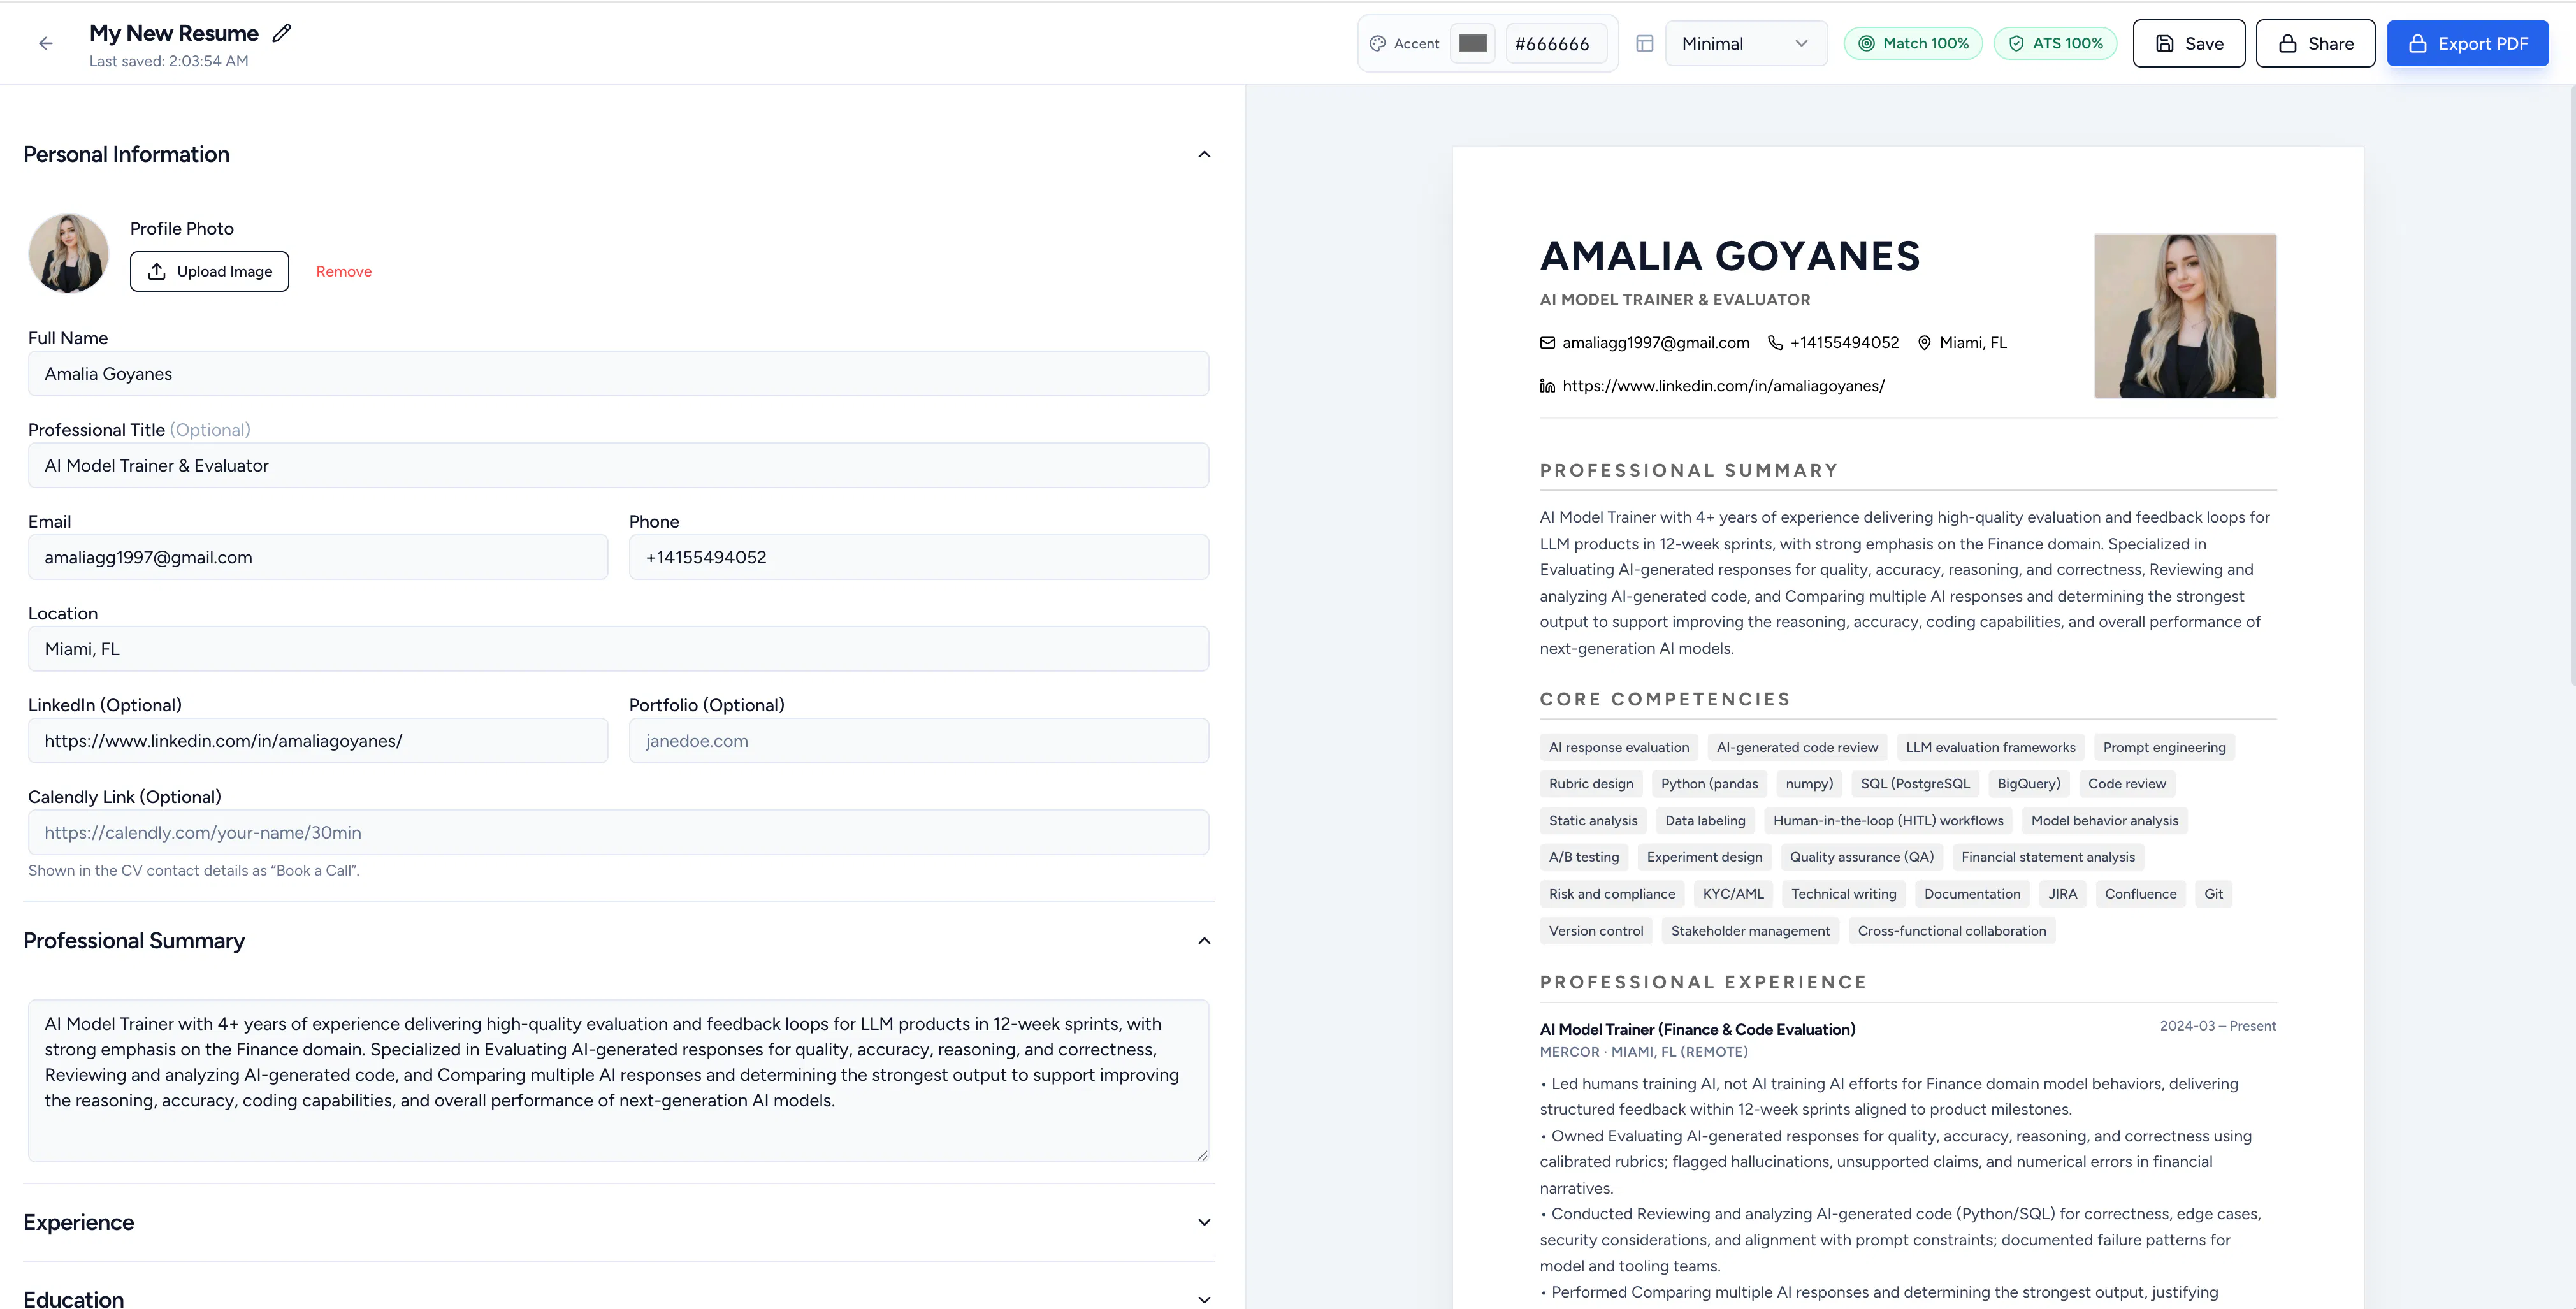This screenshot has height=1309, width=2576.
Task: Click into the Professional Summary textarea
Action: coord(618,1081)
